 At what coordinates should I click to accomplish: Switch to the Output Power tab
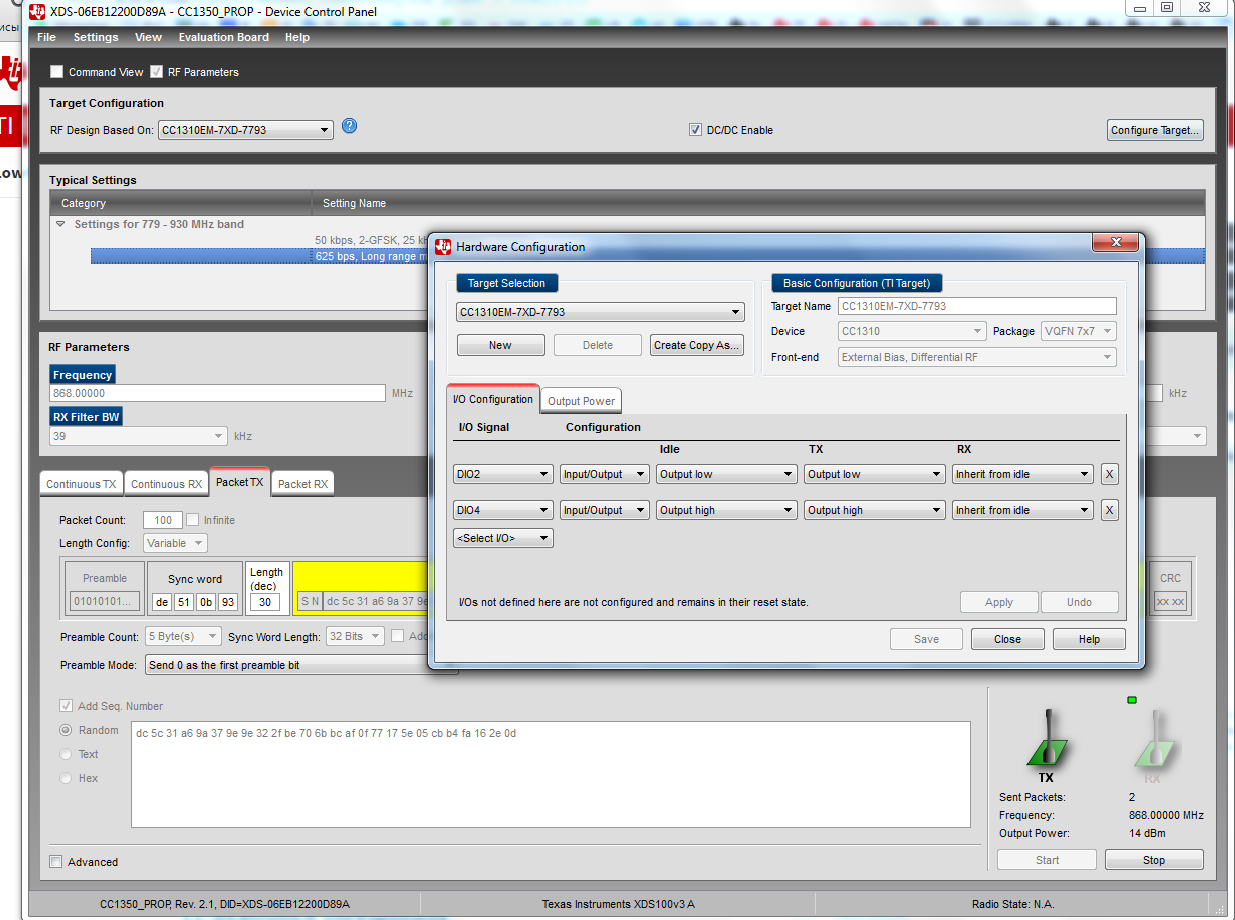tap(580, 400)
